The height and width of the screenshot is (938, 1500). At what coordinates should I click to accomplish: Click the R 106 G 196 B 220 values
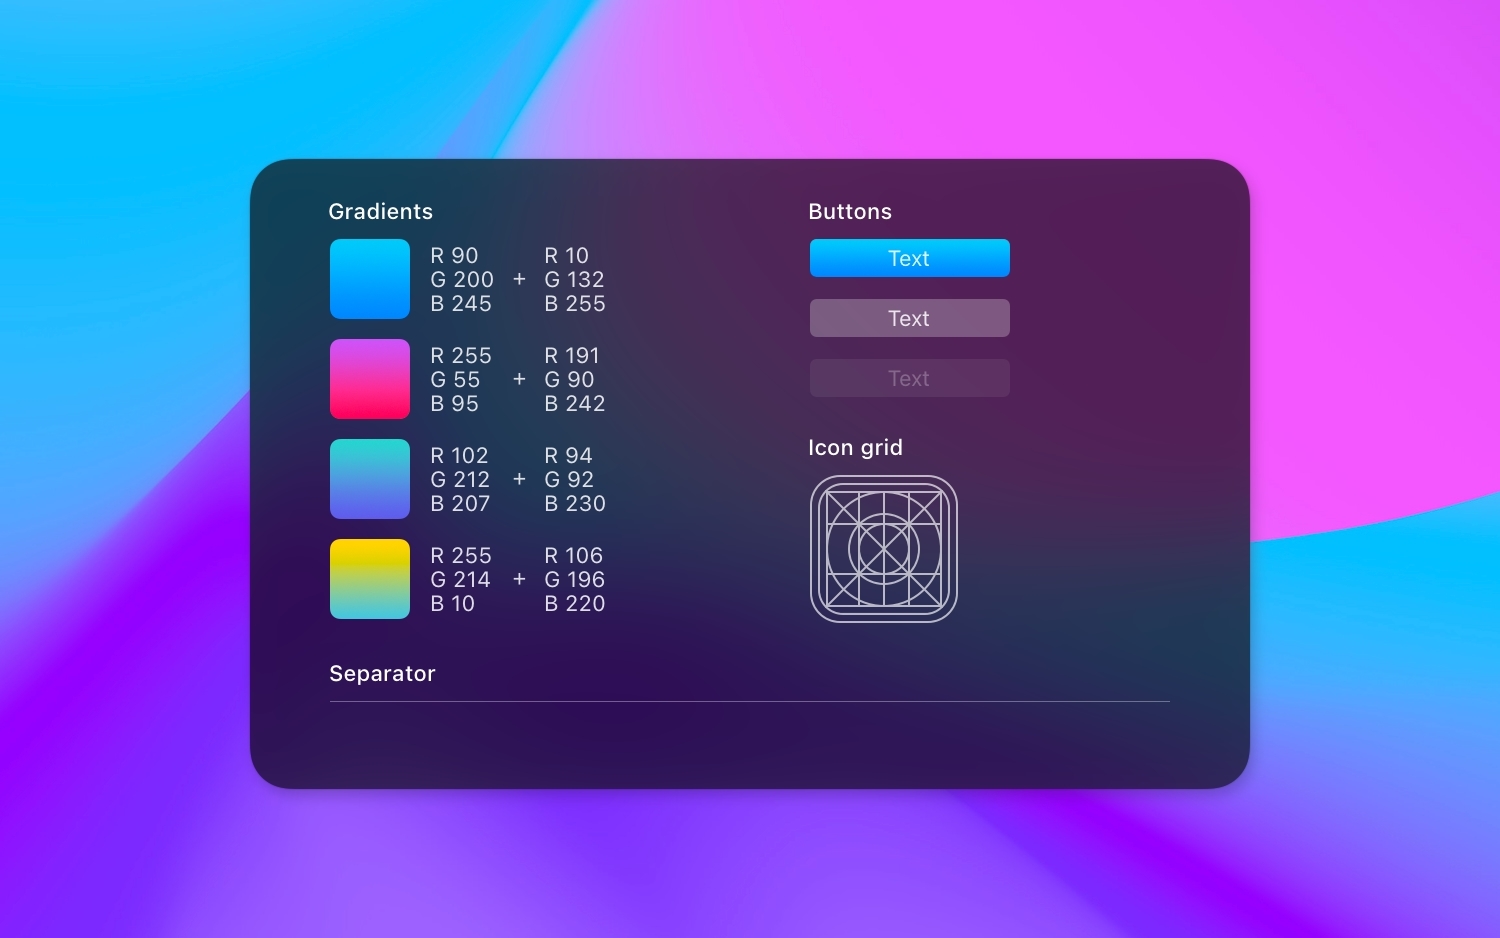[x=574, y=580]
